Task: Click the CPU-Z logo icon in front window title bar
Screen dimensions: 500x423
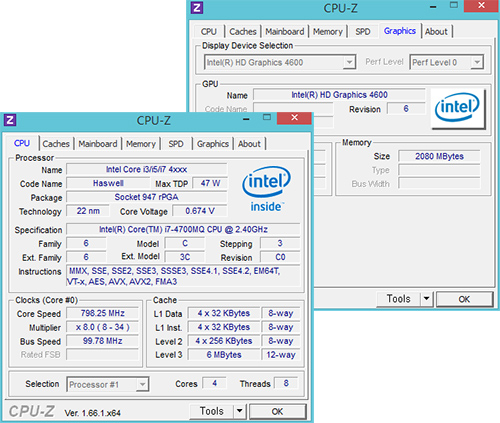Action: [x=10, y=120]
